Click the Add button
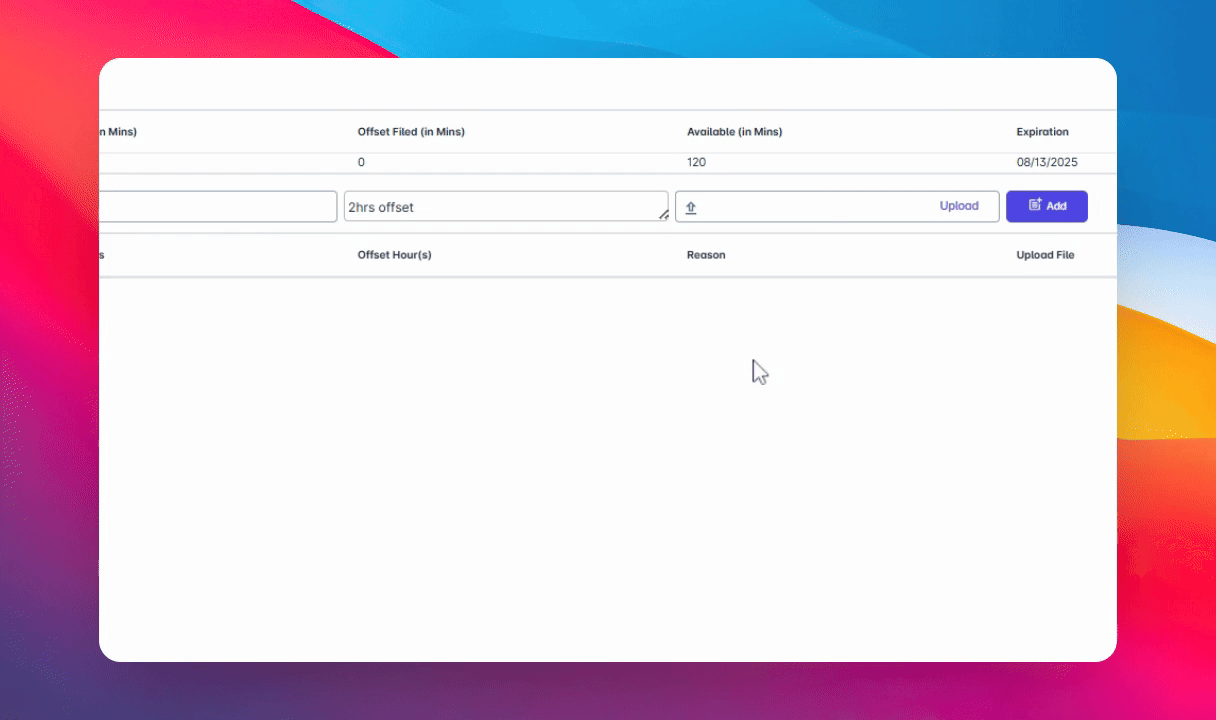 pos(1047,206)
